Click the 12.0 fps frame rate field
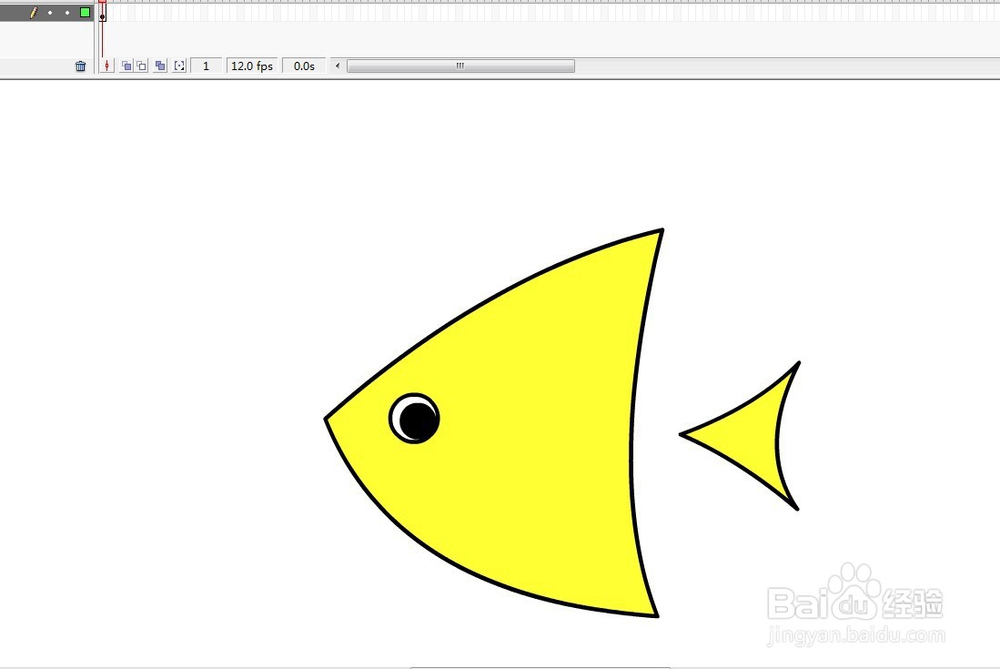The width and height of the screenshot is (1000, 669). [252, 66]
